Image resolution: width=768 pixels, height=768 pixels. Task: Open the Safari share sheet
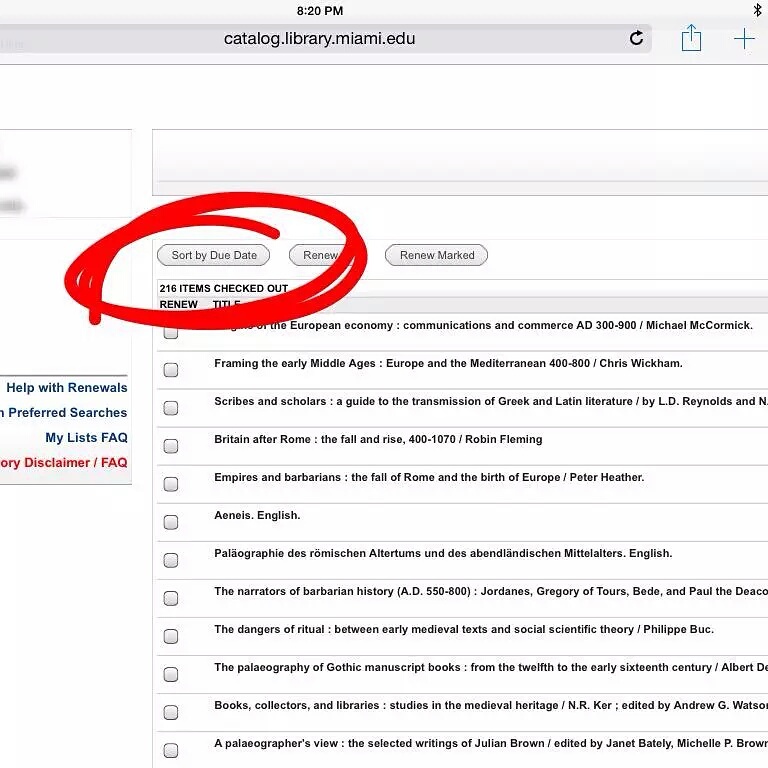pos(691,39)
